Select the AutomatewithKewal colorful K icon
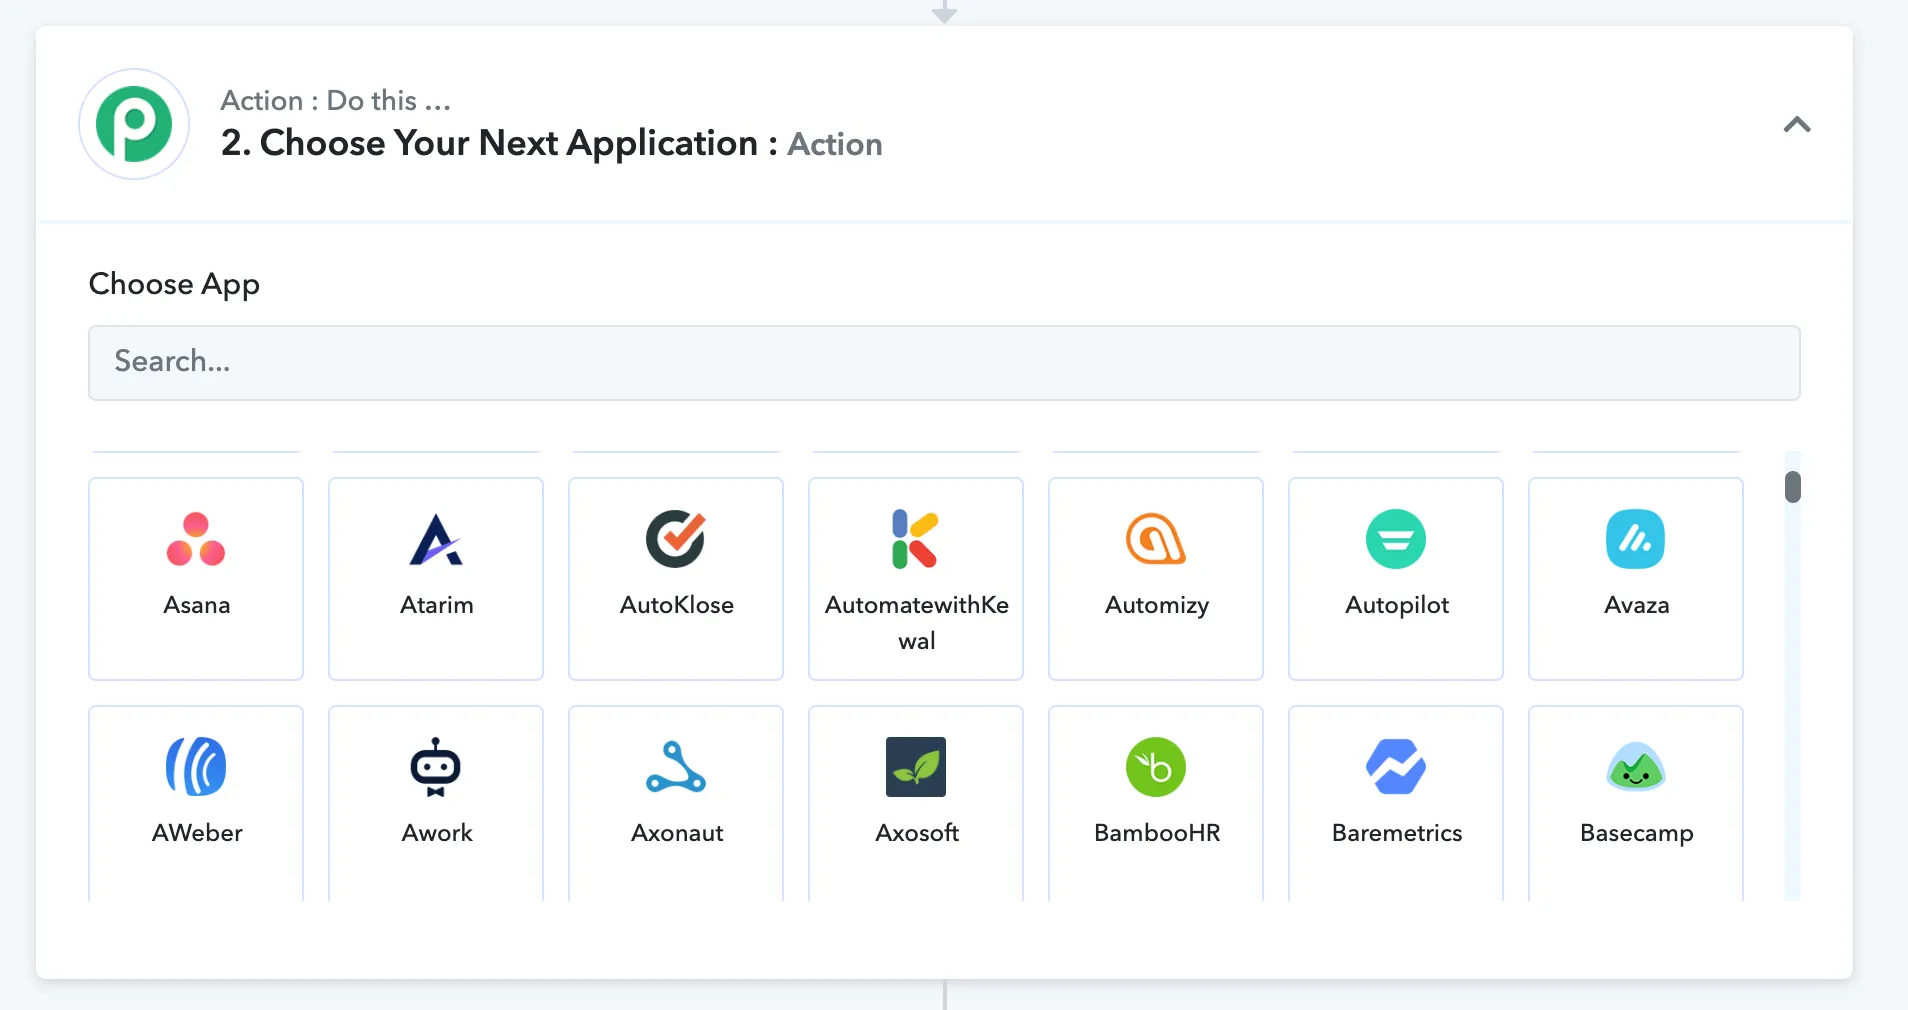This screenshot has width=1908, height=1010. [x=916, y=539]
